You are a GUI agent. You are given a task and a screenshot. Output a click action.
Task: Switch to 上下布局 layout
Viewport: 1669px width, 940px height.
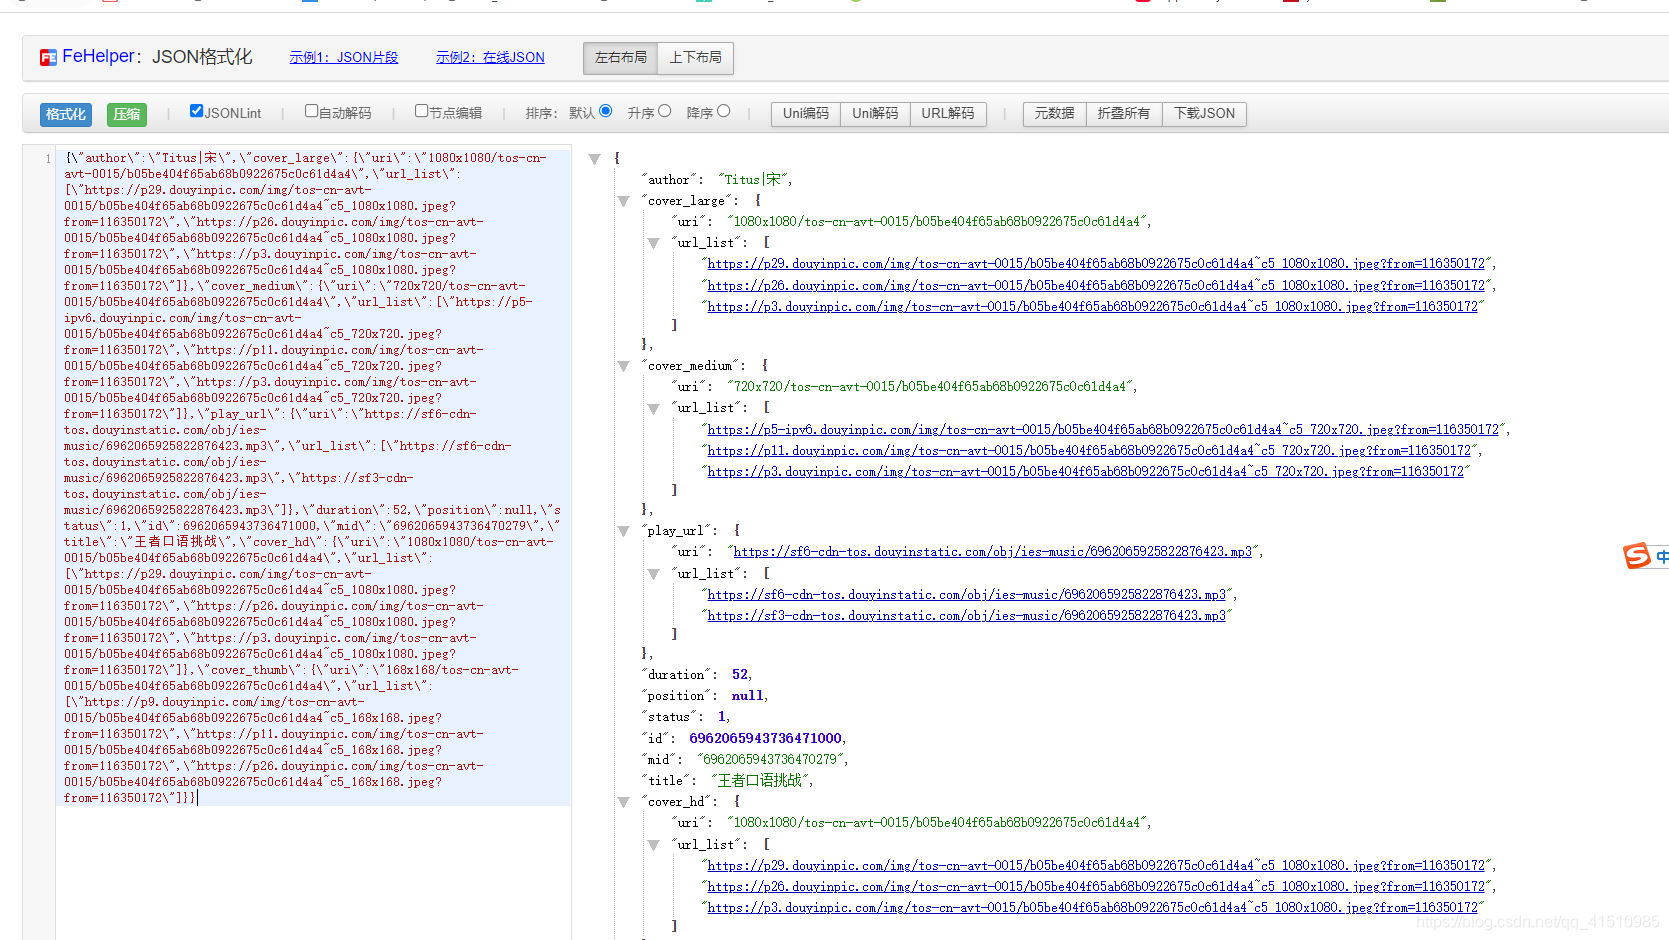pyautogui.click(x=696, y=58)
